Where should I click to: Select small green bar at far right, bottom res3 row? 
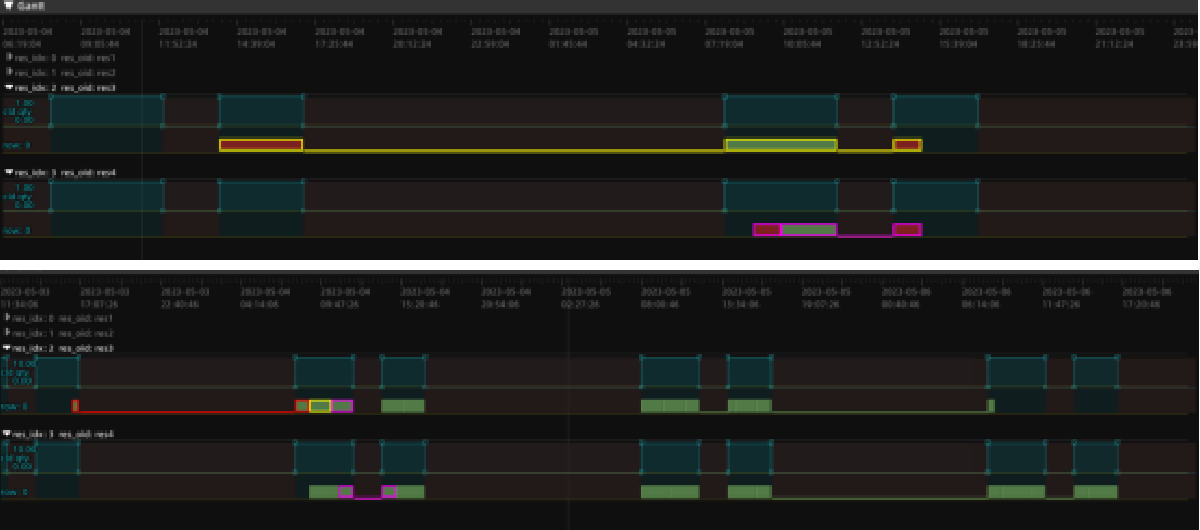tap(991, 405)
